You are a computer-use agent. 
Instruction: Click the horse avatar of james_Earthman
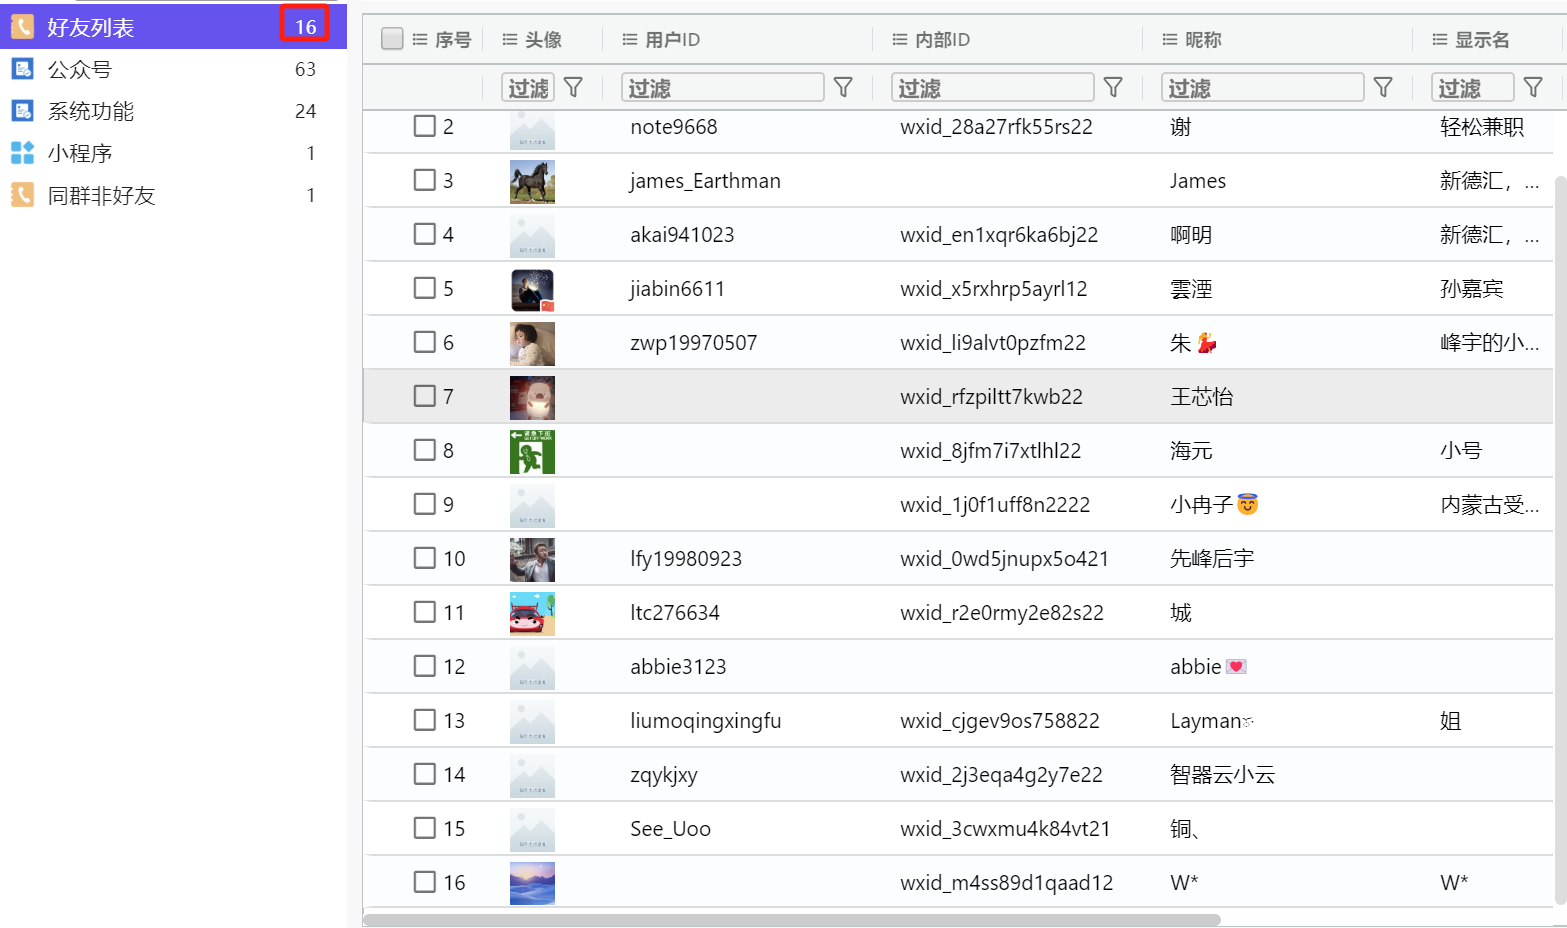click(532, 182)
